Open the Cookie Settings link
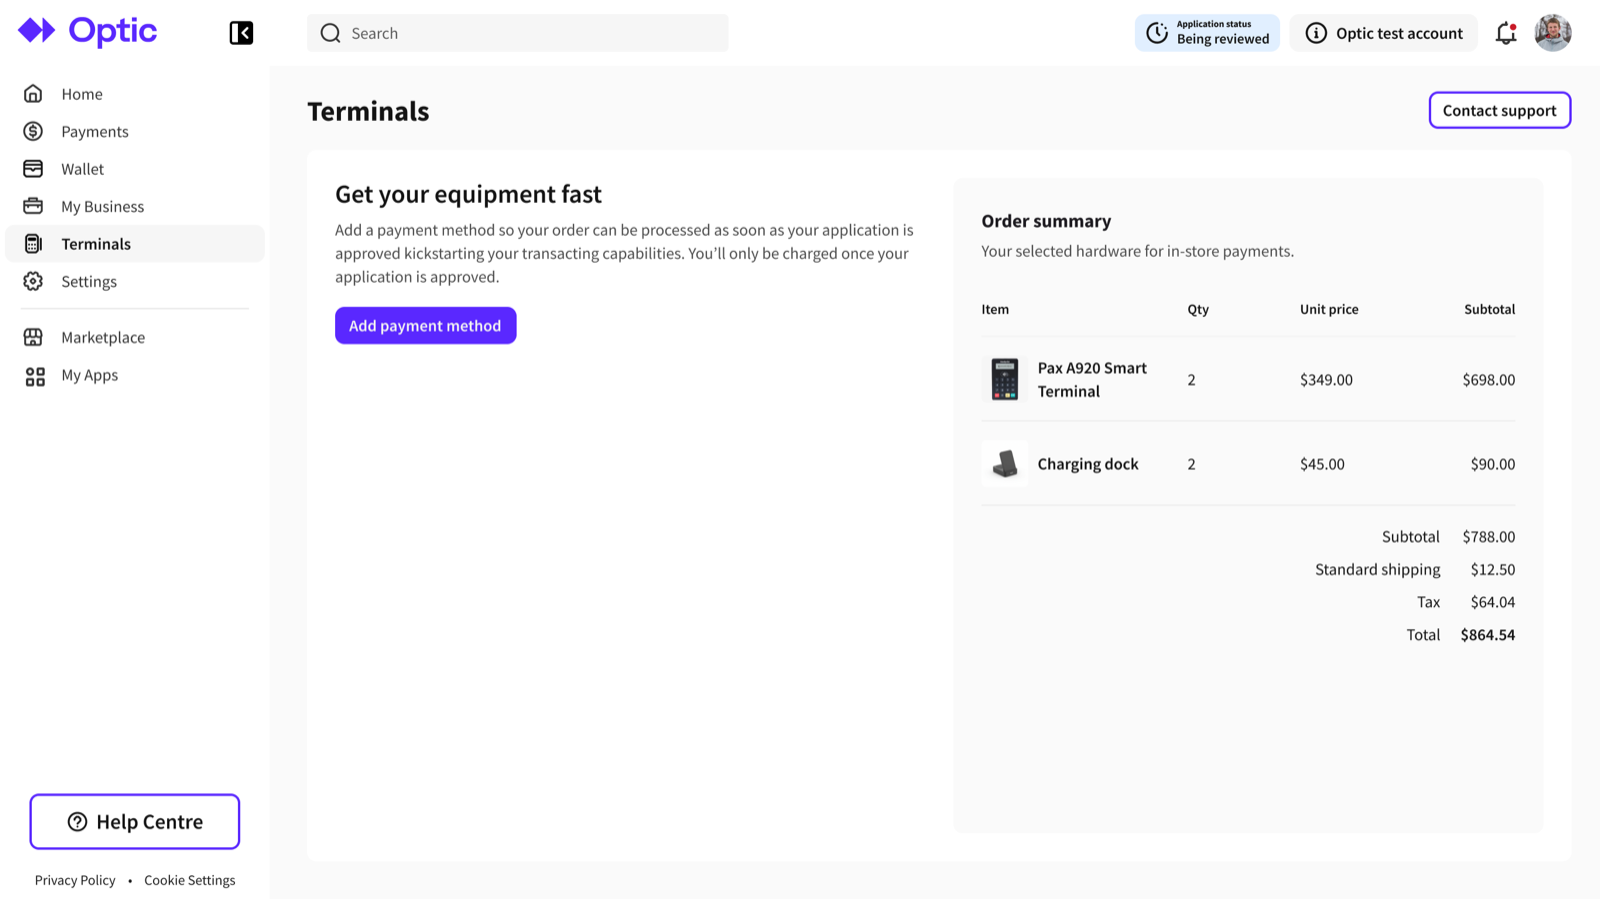Screen dimensions: 1600x899 coord(190,880)
